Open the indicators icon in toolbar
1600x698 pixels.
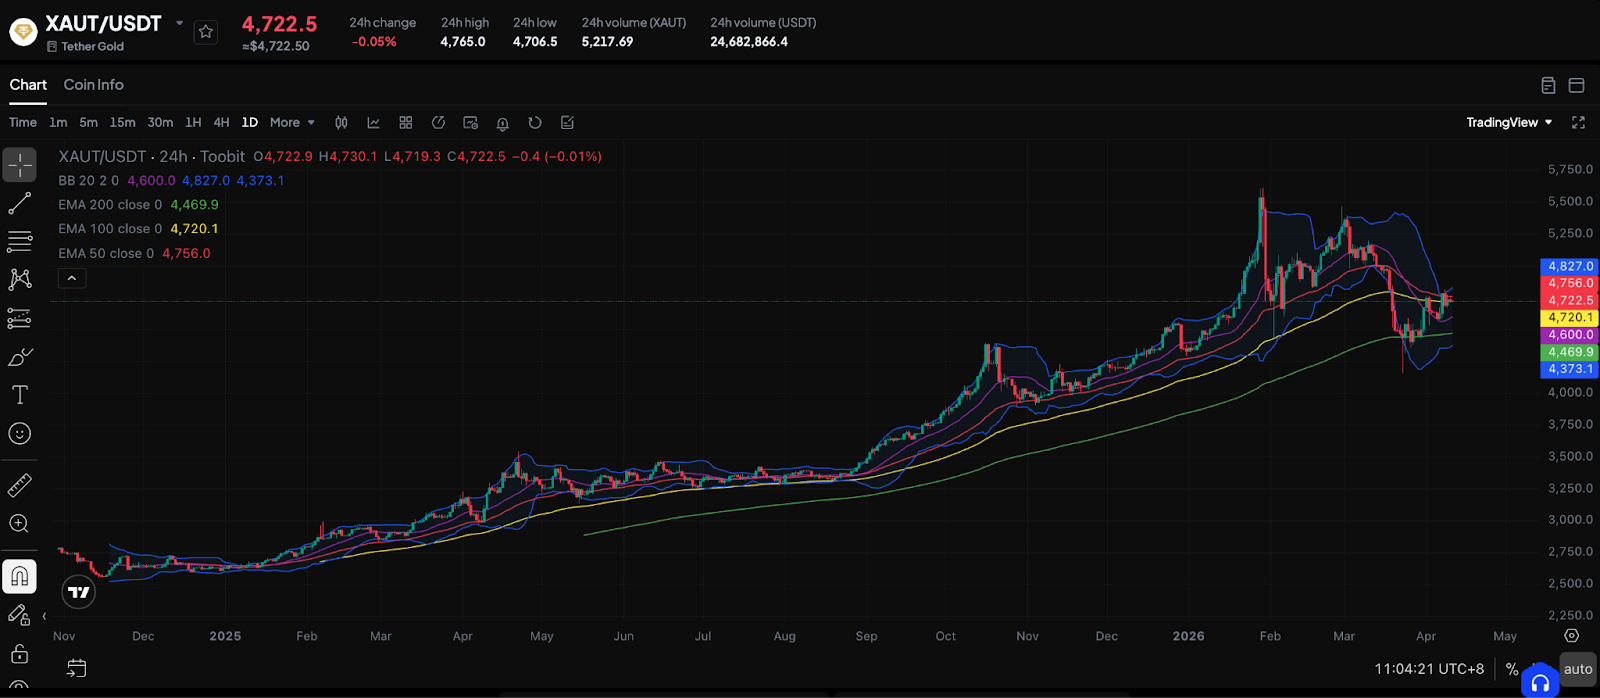[373, 123]
